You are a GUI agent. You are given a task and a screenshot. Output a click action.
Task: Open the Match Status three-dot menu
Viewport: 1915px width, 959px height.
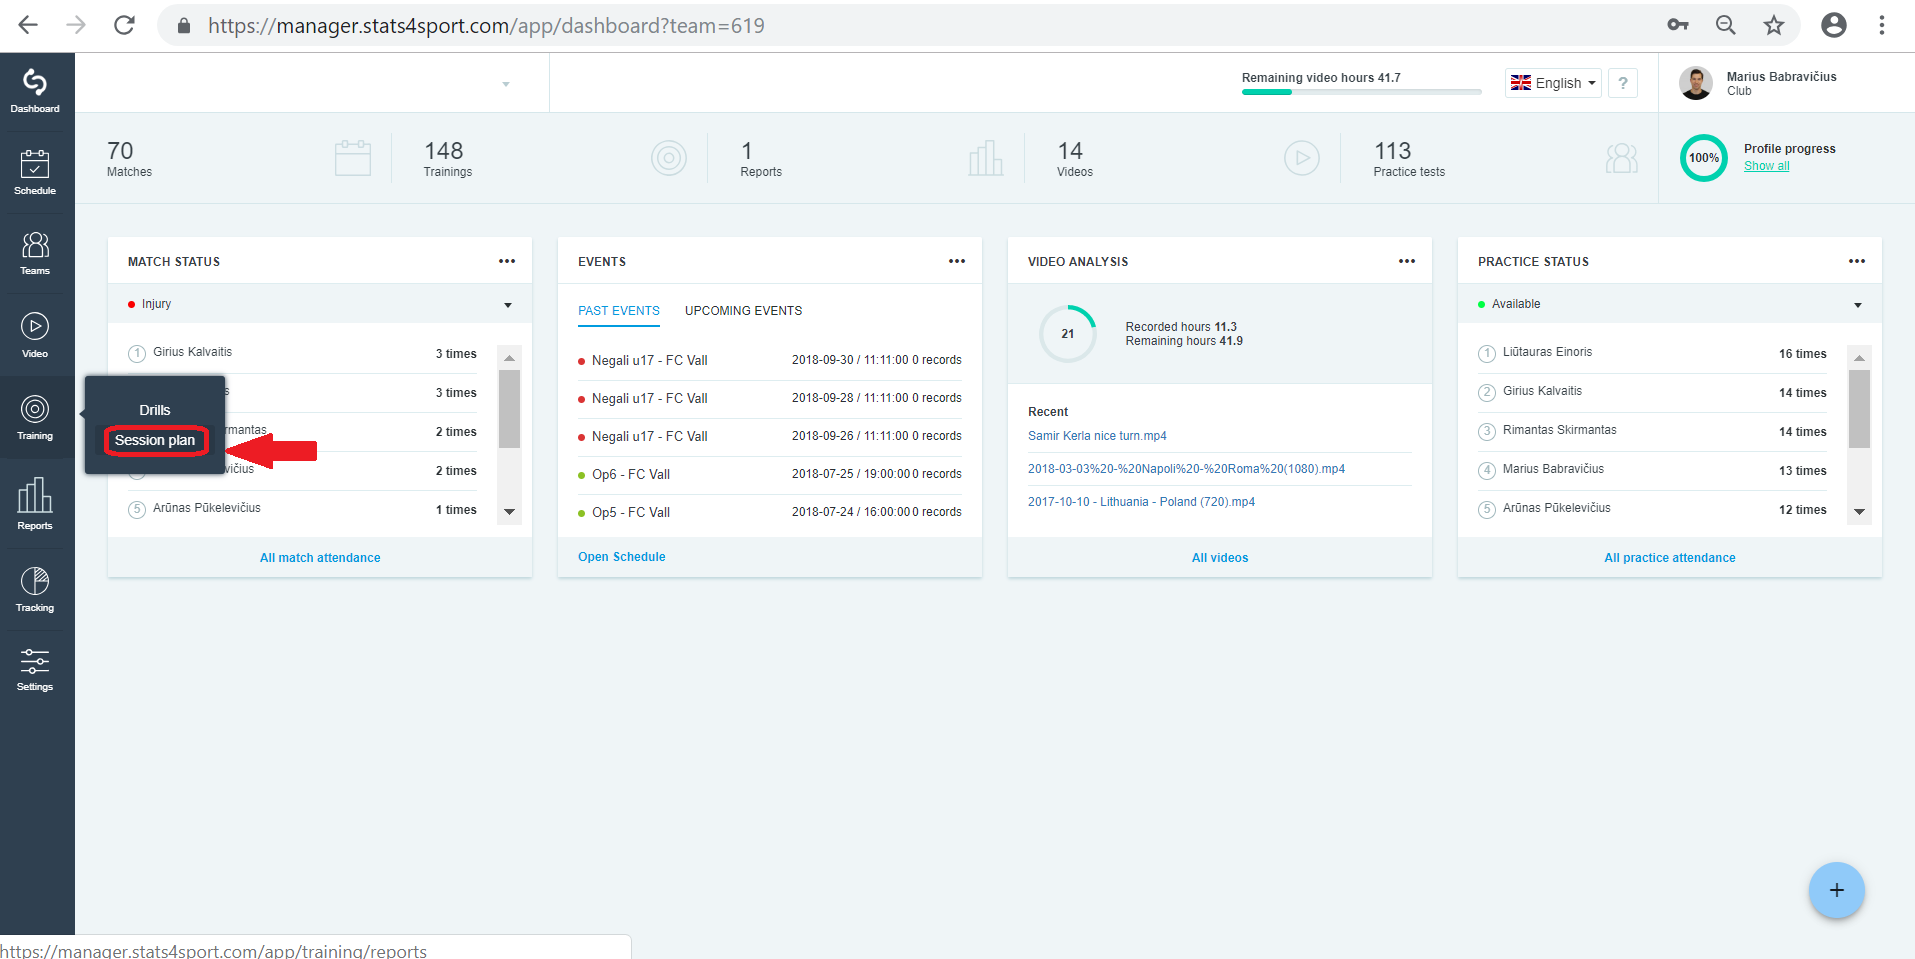coord(507,261)
